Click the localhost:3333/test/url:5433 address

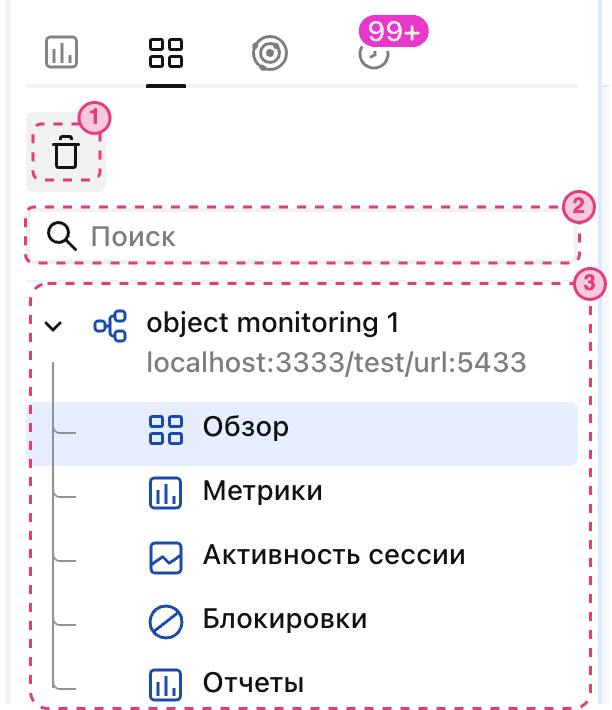(336, 362)
